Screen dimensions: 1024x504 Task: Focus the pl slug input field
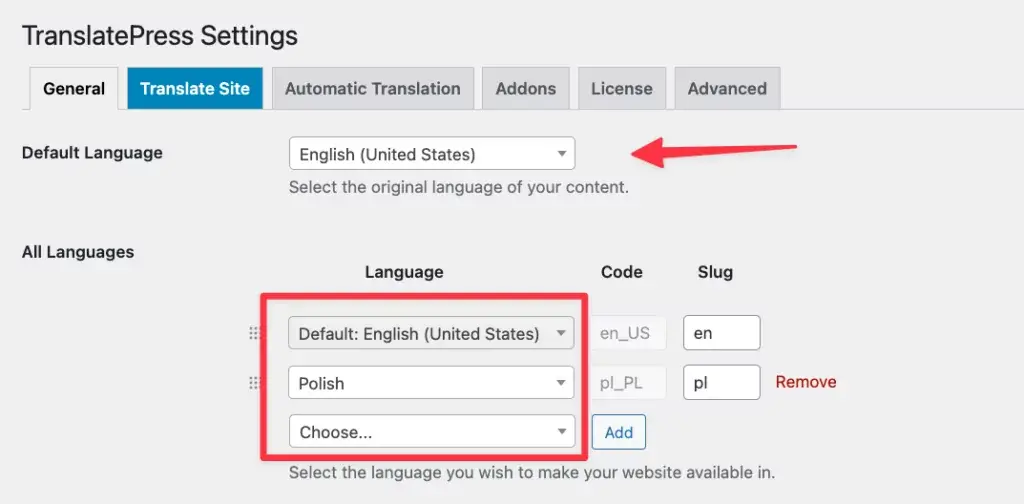pyautogui.click(x=721, y=382)
